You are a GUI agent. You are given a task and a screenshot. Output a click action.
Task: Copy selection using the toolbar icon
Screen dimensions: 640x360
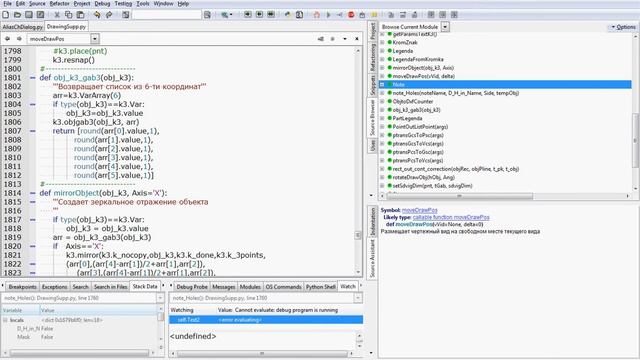69,15
